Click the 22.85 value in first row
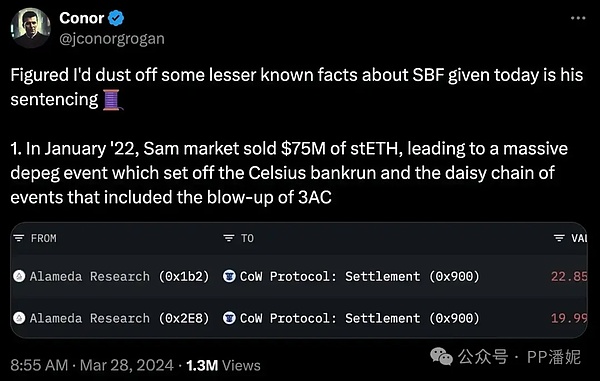 pos(569,276)
